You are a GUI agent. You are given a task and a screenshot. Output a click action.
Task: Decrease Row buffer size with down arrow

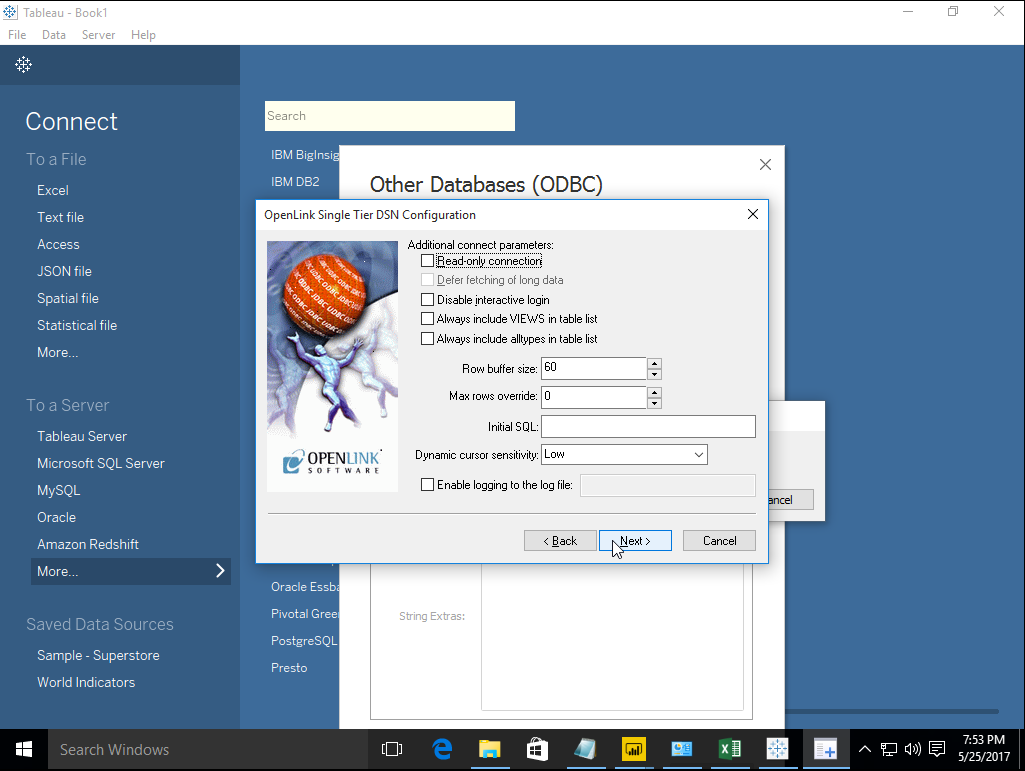(654, 374)
